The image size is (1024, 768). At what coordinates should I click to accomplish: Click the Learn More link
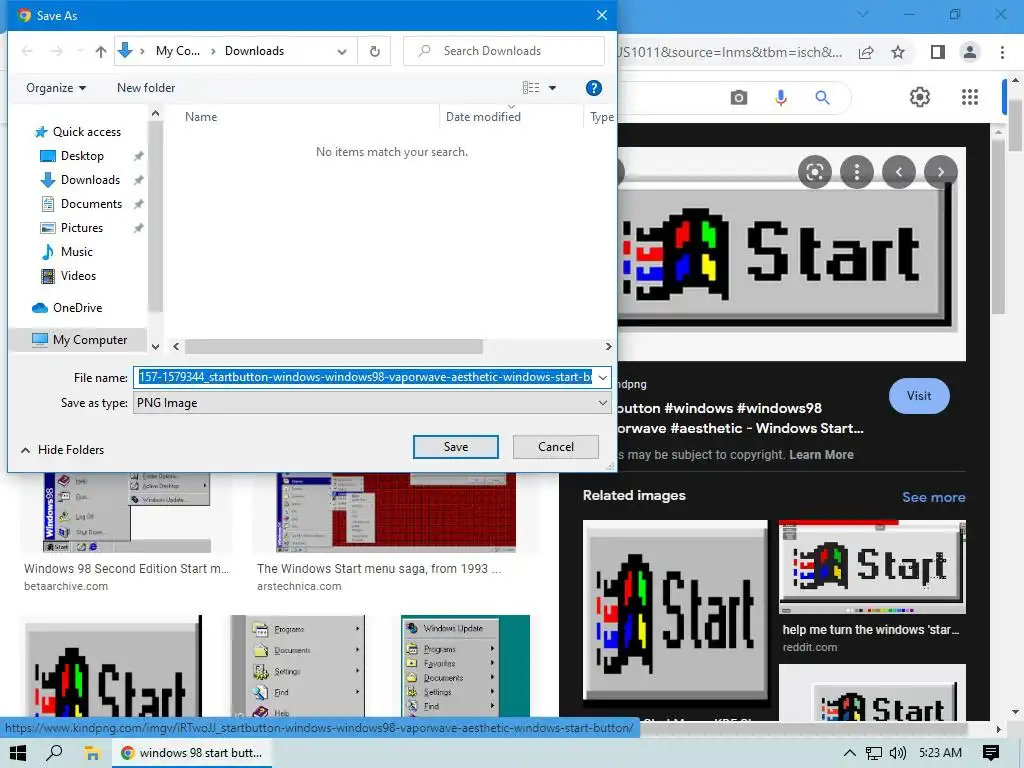(821, 455)
